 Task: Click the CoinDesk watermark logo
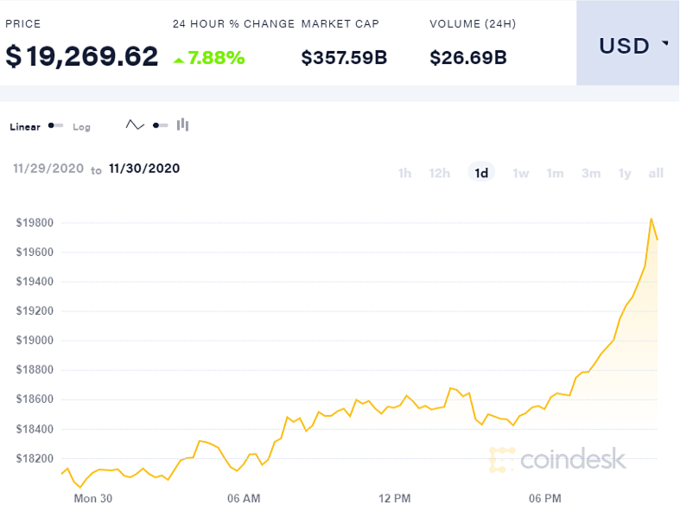557,459
